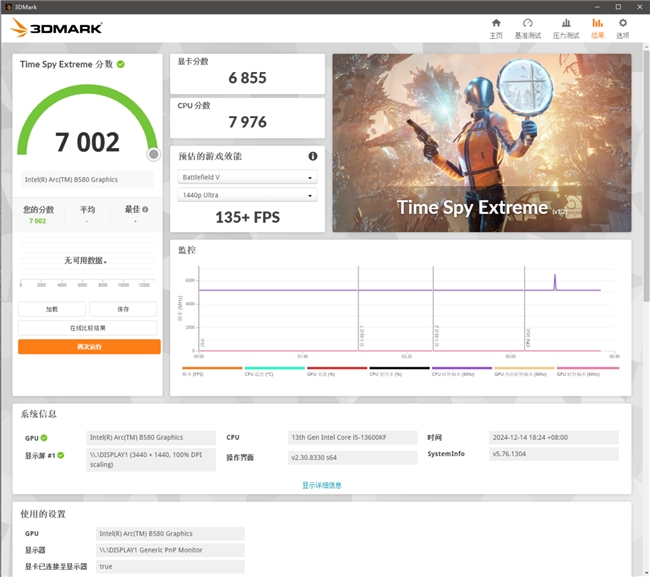Click the 系统信息 system info heading
The image size is (650, 577).
pyautogui.click(x=39, y=414)
